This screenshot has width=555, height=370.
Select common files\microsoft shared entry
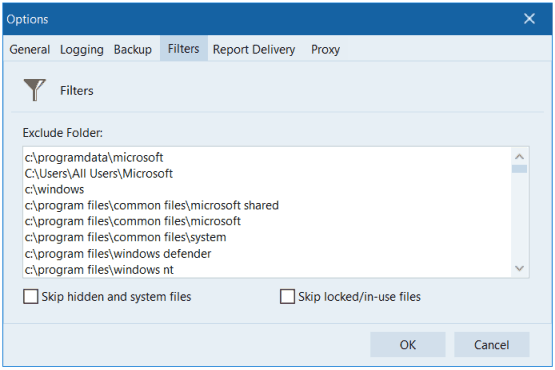pos(152,205)
